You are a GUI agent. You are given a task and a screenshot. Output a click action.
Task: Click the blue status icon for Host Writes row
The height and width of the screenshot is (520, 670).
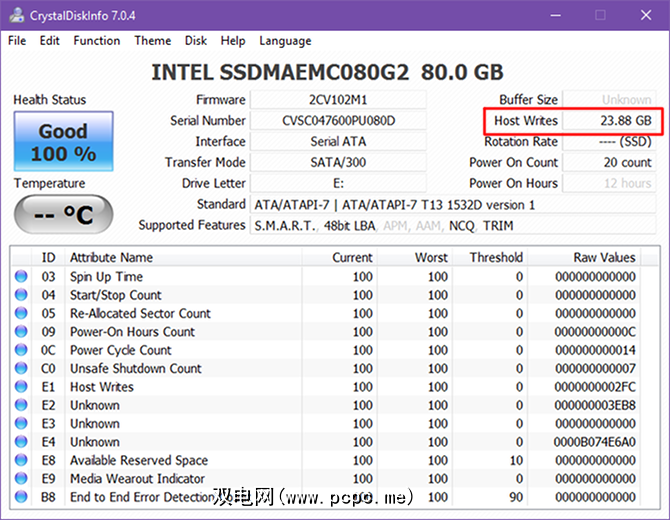click(22, 387)
